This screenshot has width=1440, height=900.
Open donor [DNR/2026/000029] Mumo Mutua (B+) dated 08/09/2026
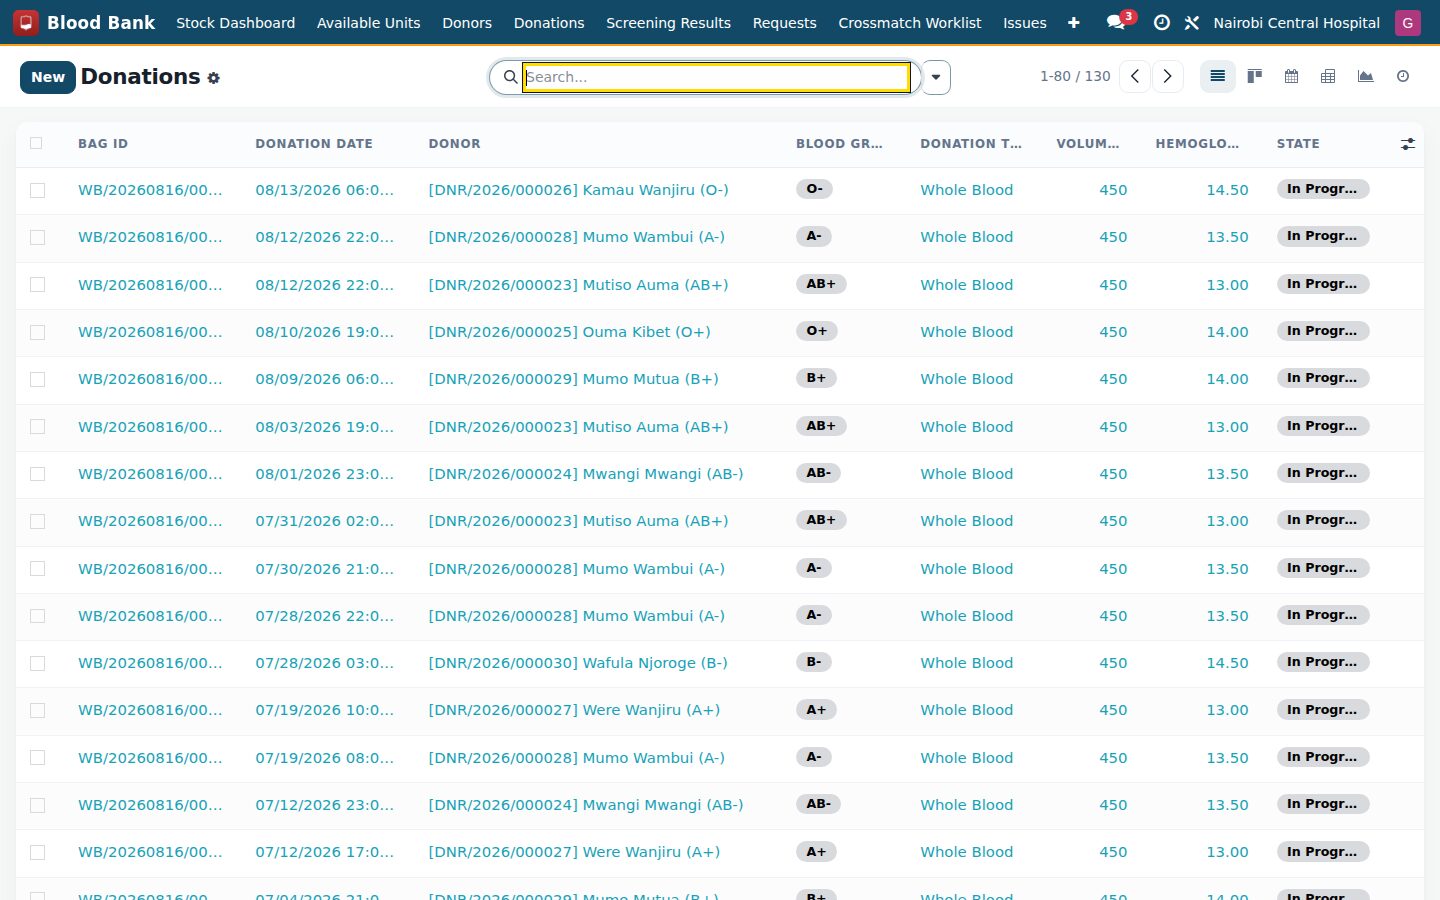coord(573,379)
